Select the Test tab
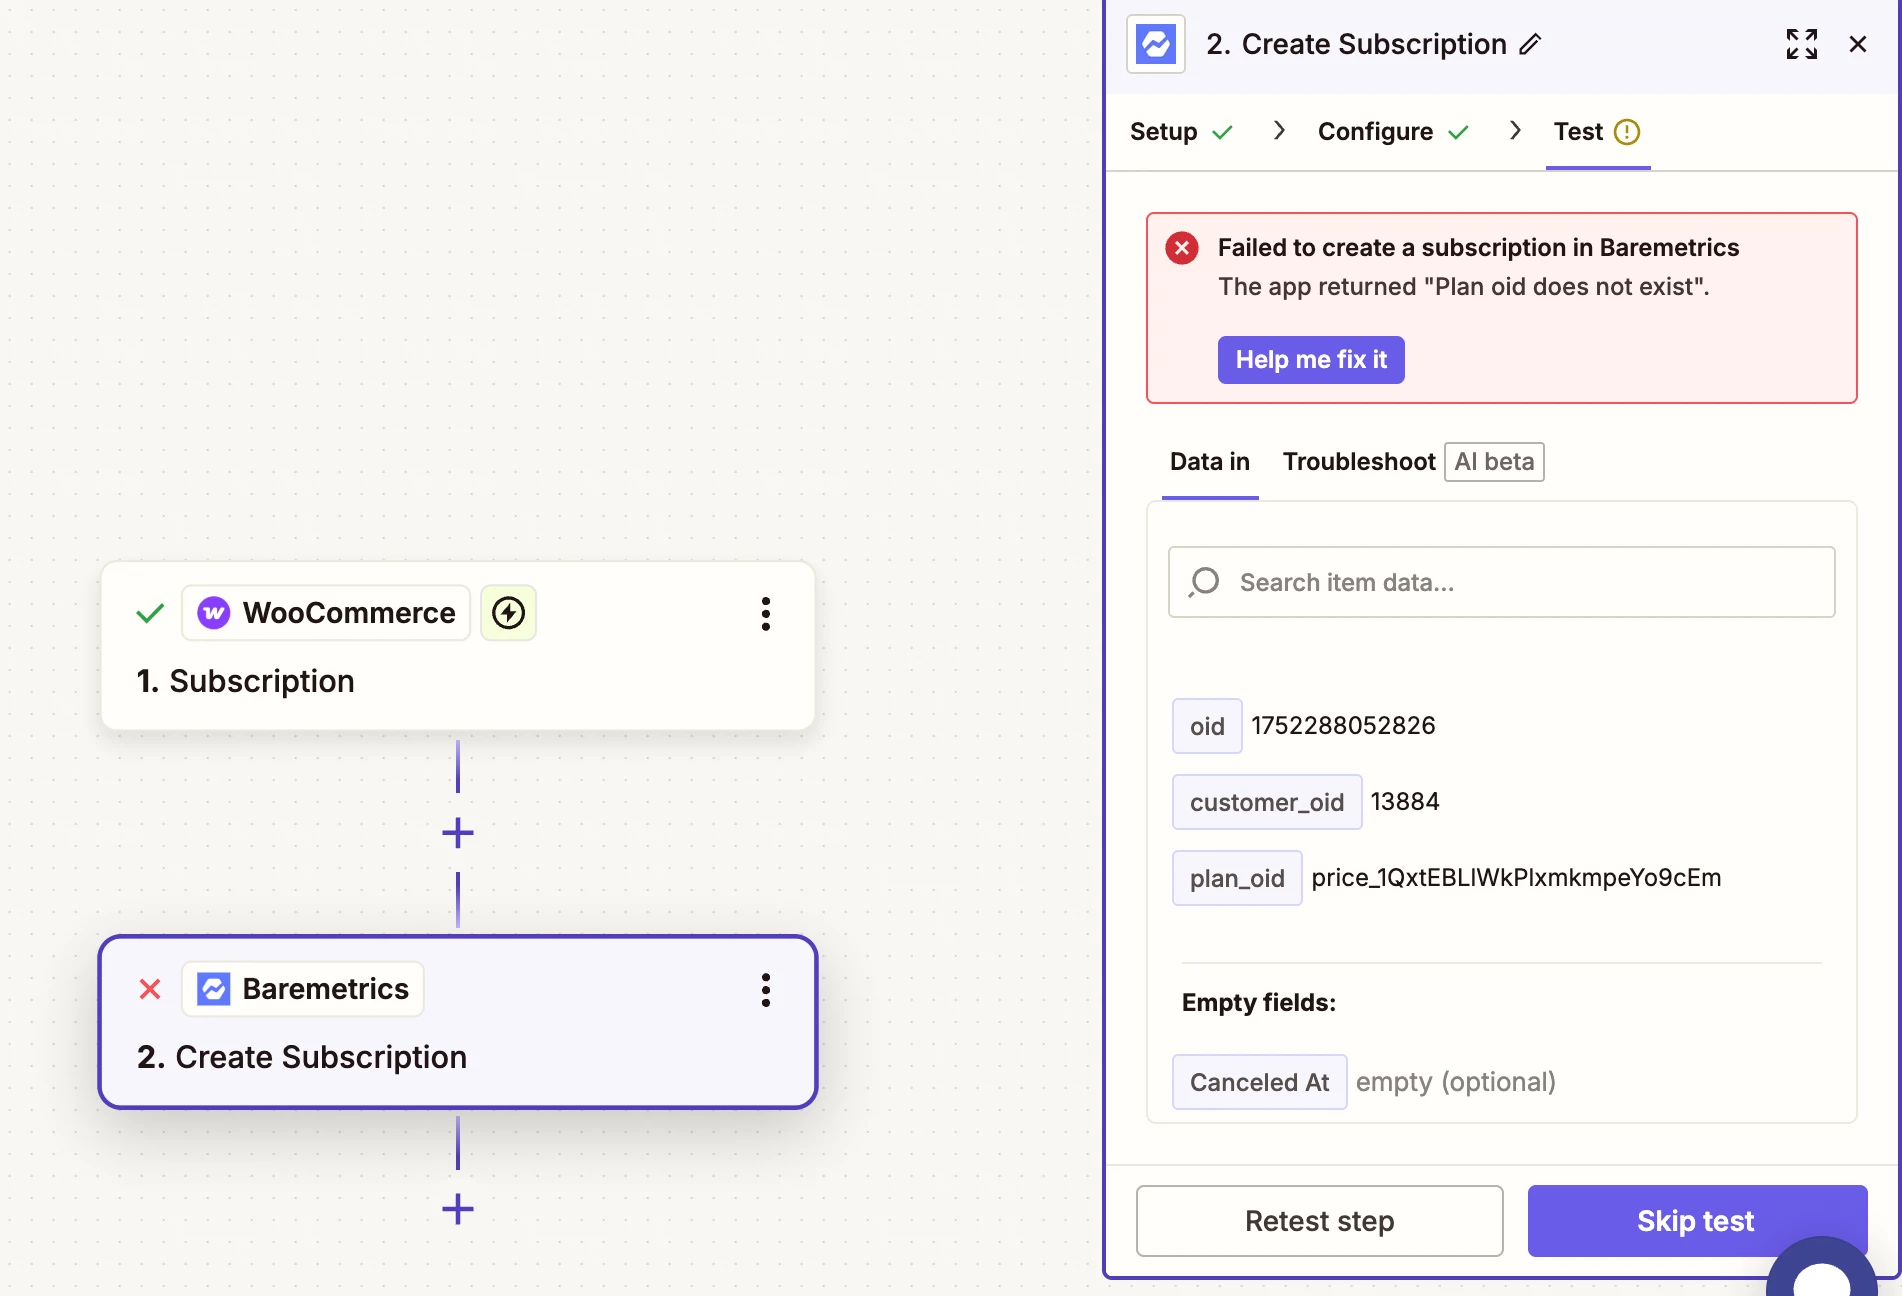 coord(1597,132)
